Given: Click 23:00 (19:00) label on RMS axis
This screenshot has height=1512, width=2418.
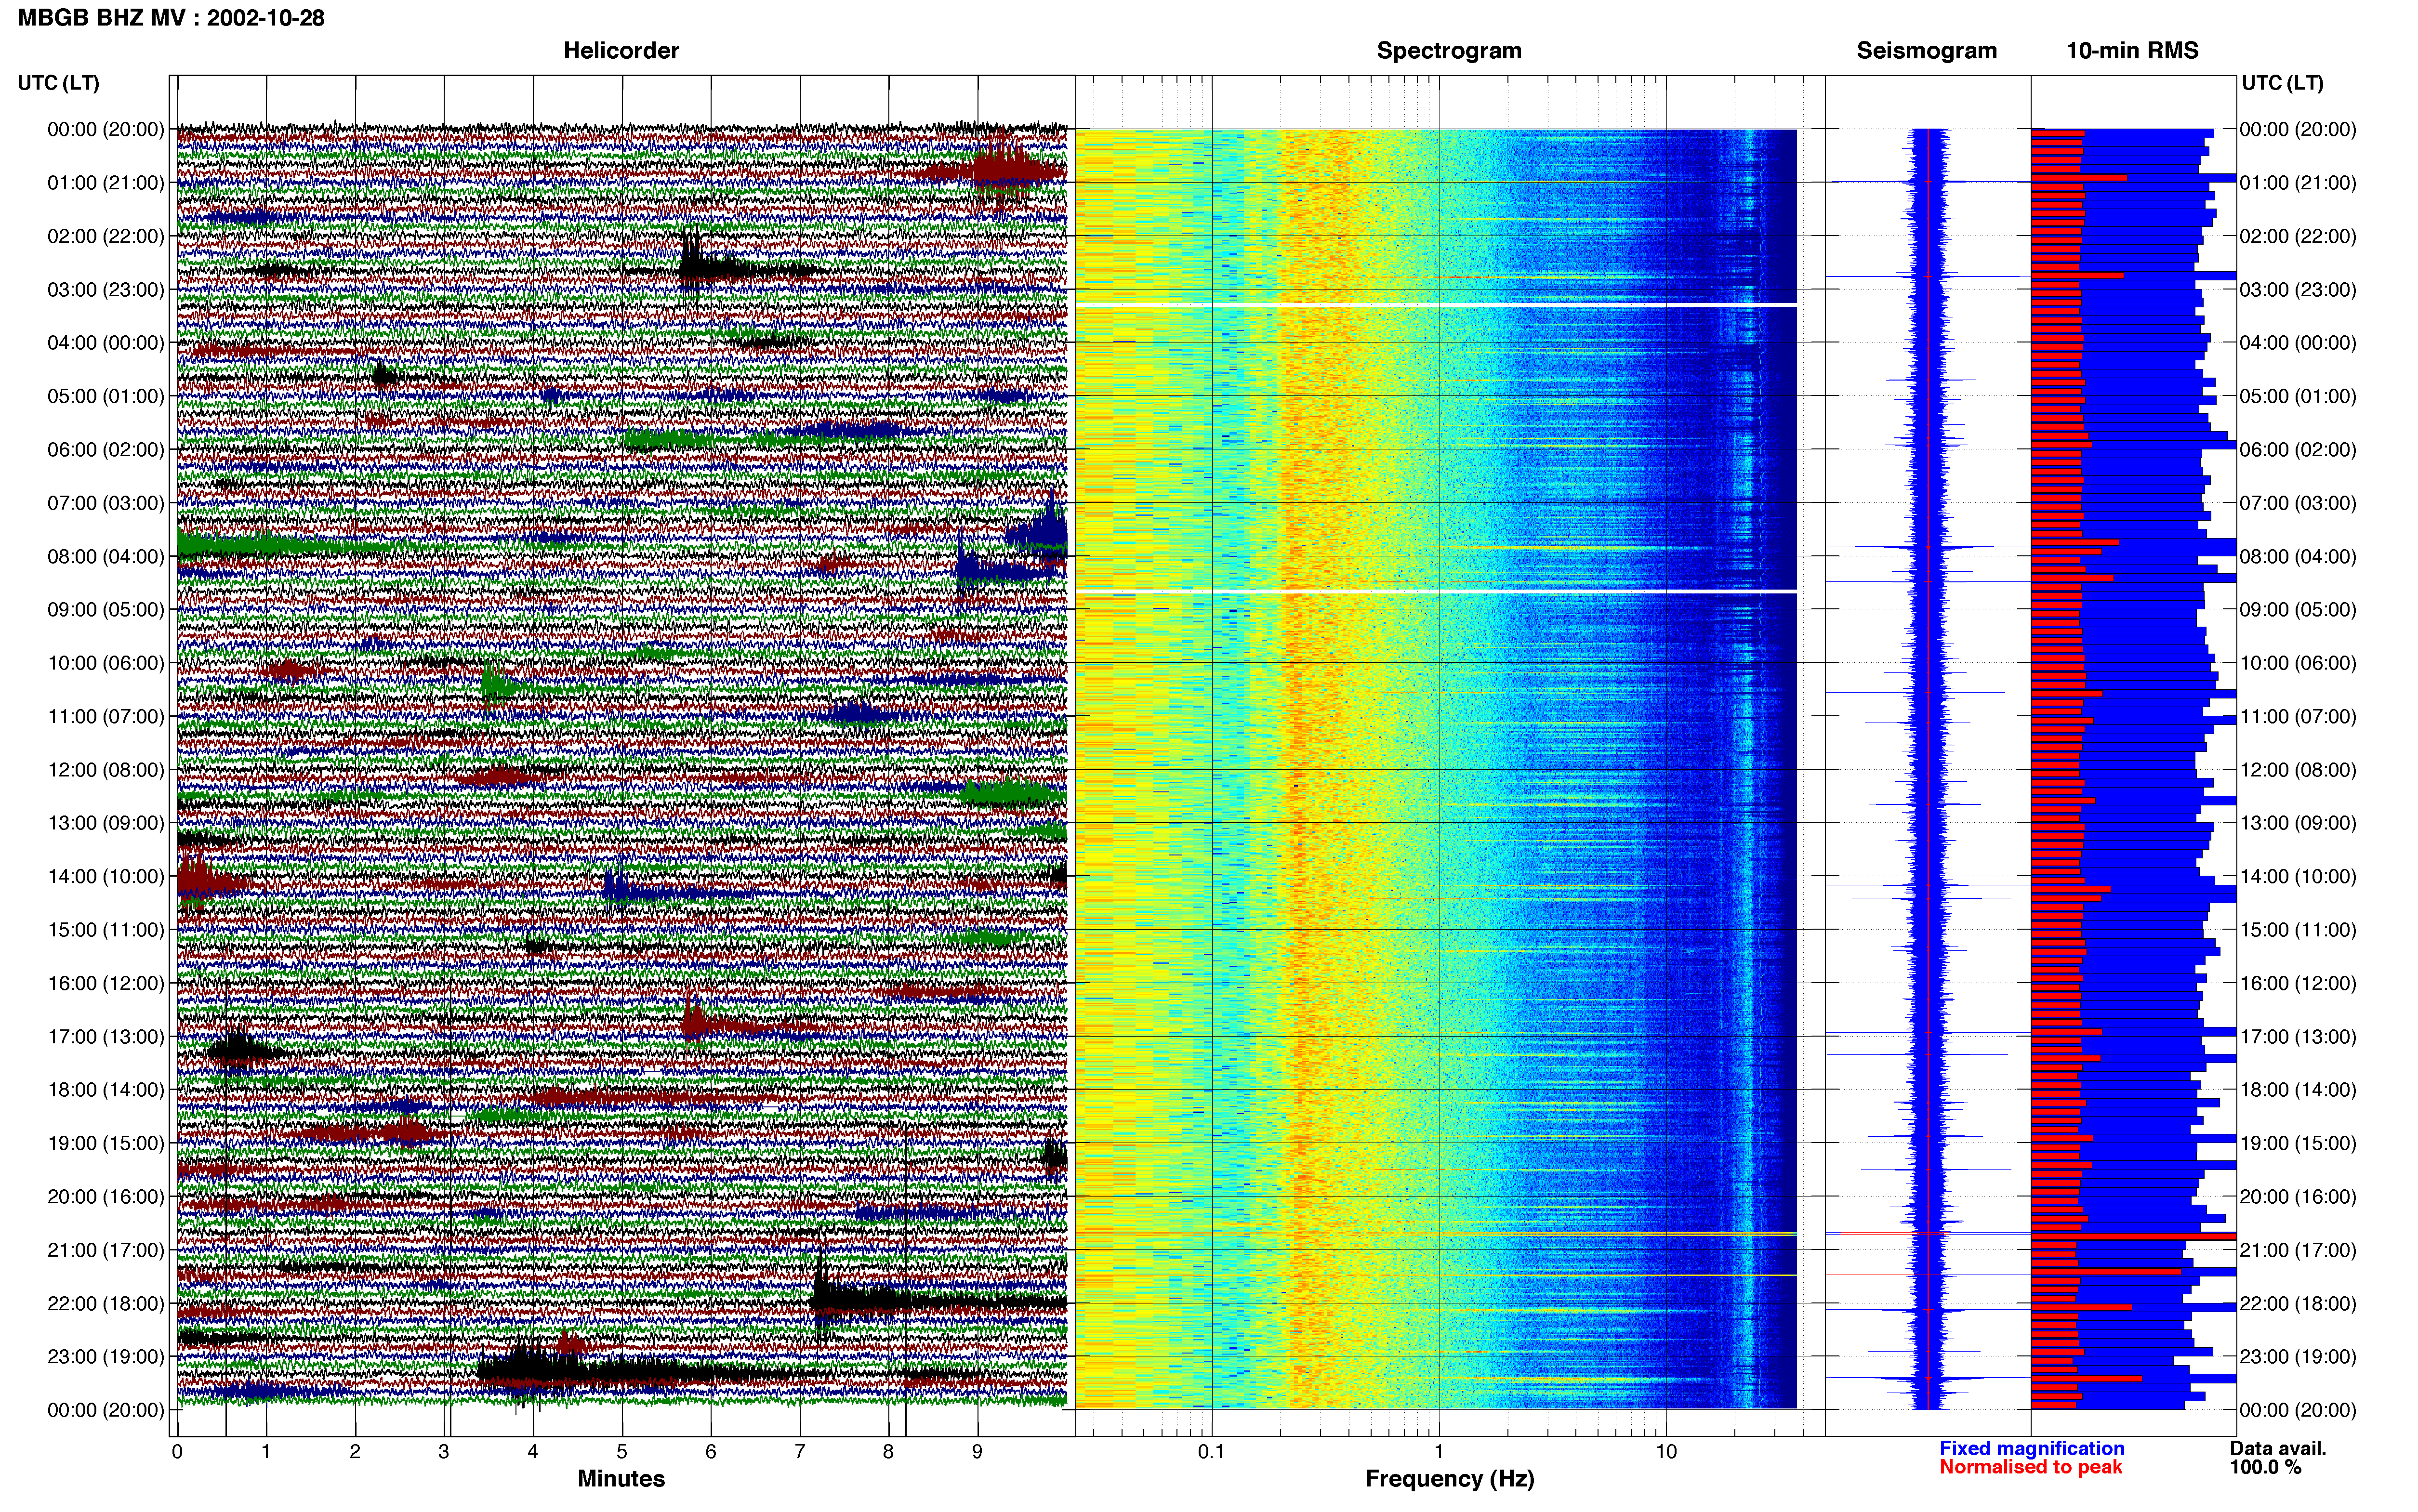Looking at the screenshot, I should [2298, 1357].
